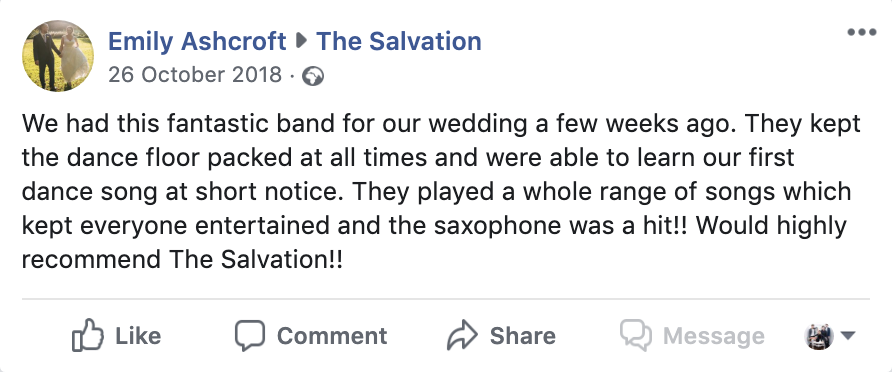Click the thumbs-up Like icon

pyautogui.click(x=88, y=335)
